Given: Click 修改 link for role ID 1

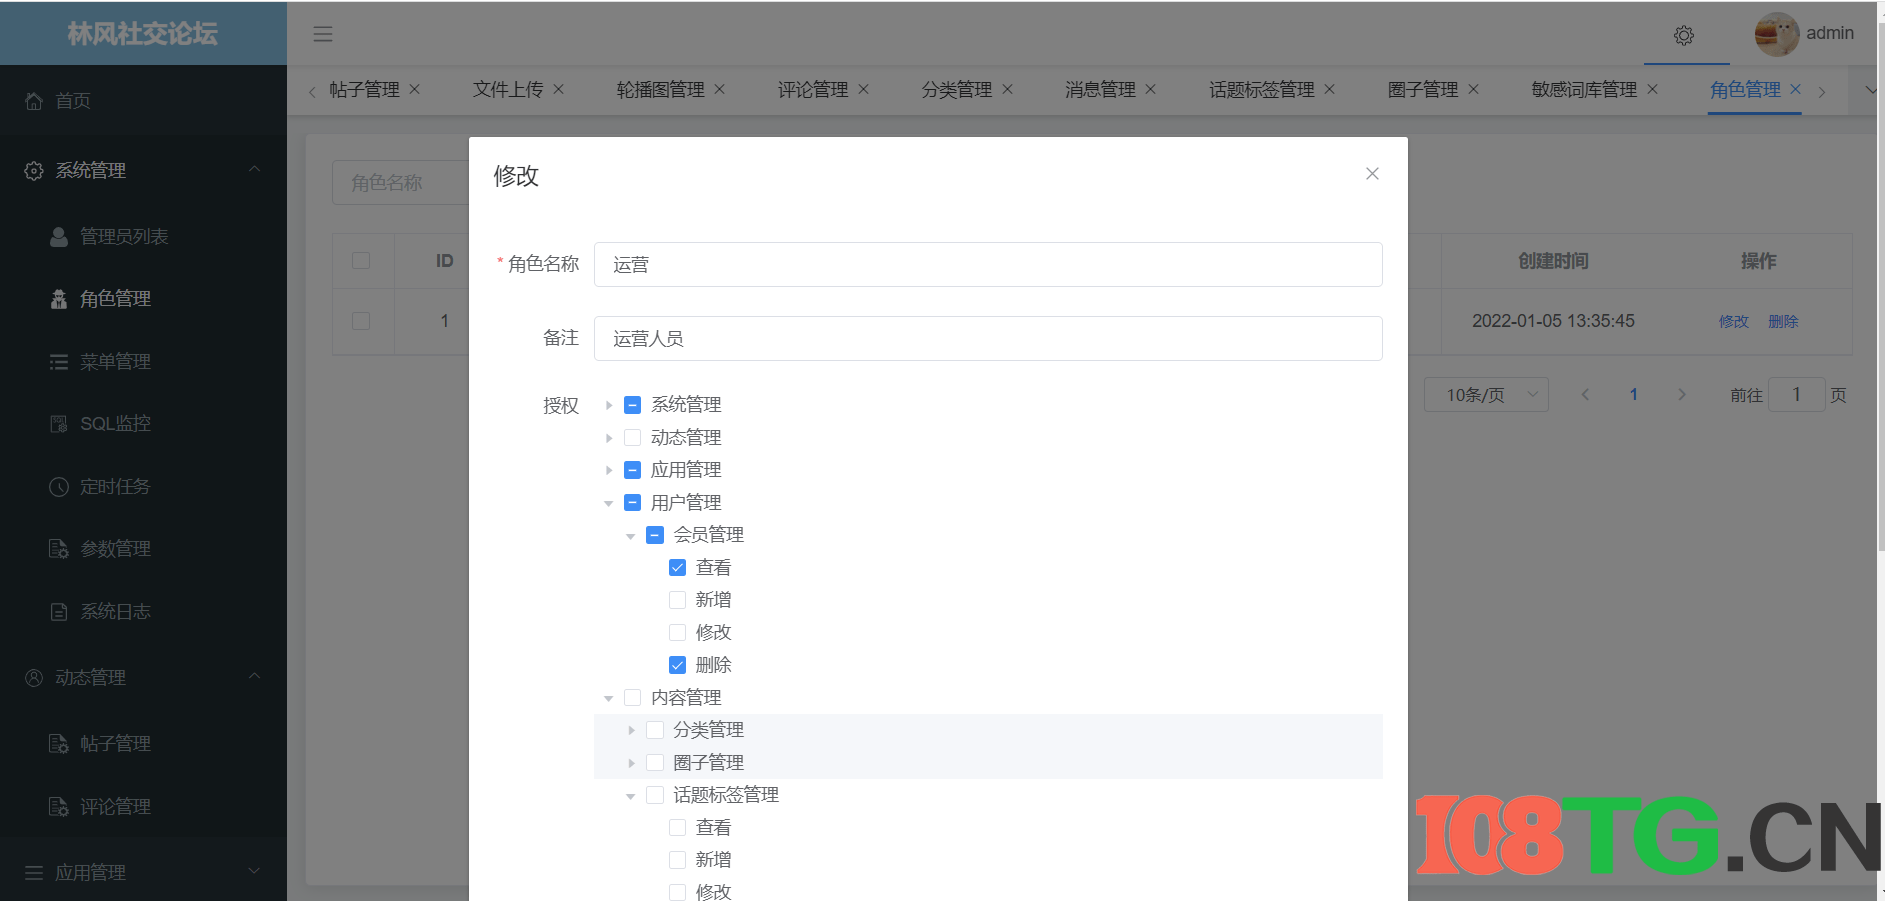Looking at the screenshot, I should 1733,321.
